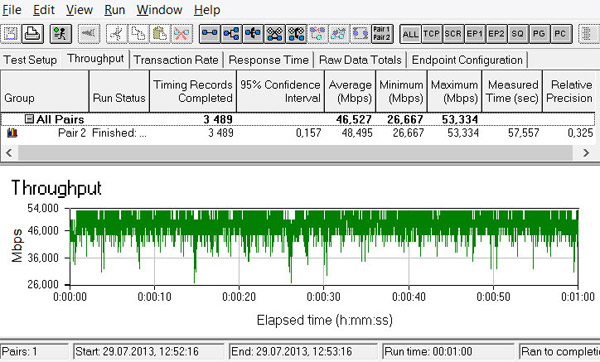Click the Print icon in toolbar
The width and height of the screenshot is (600, 362).
(x=33, y=34)
